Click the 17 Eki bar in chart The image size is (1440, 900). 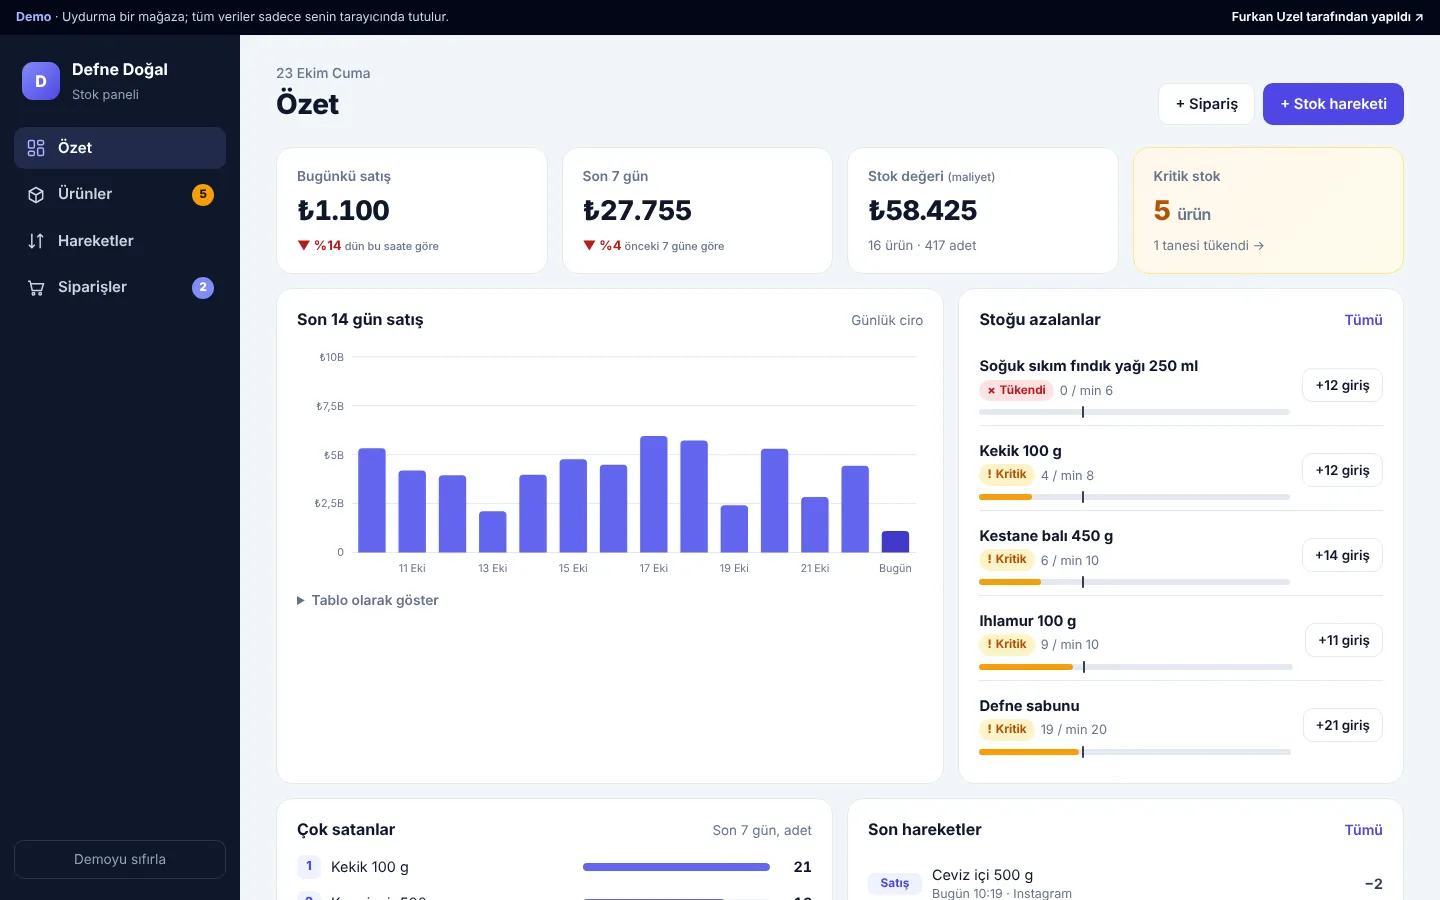click(x=654, y=494)
